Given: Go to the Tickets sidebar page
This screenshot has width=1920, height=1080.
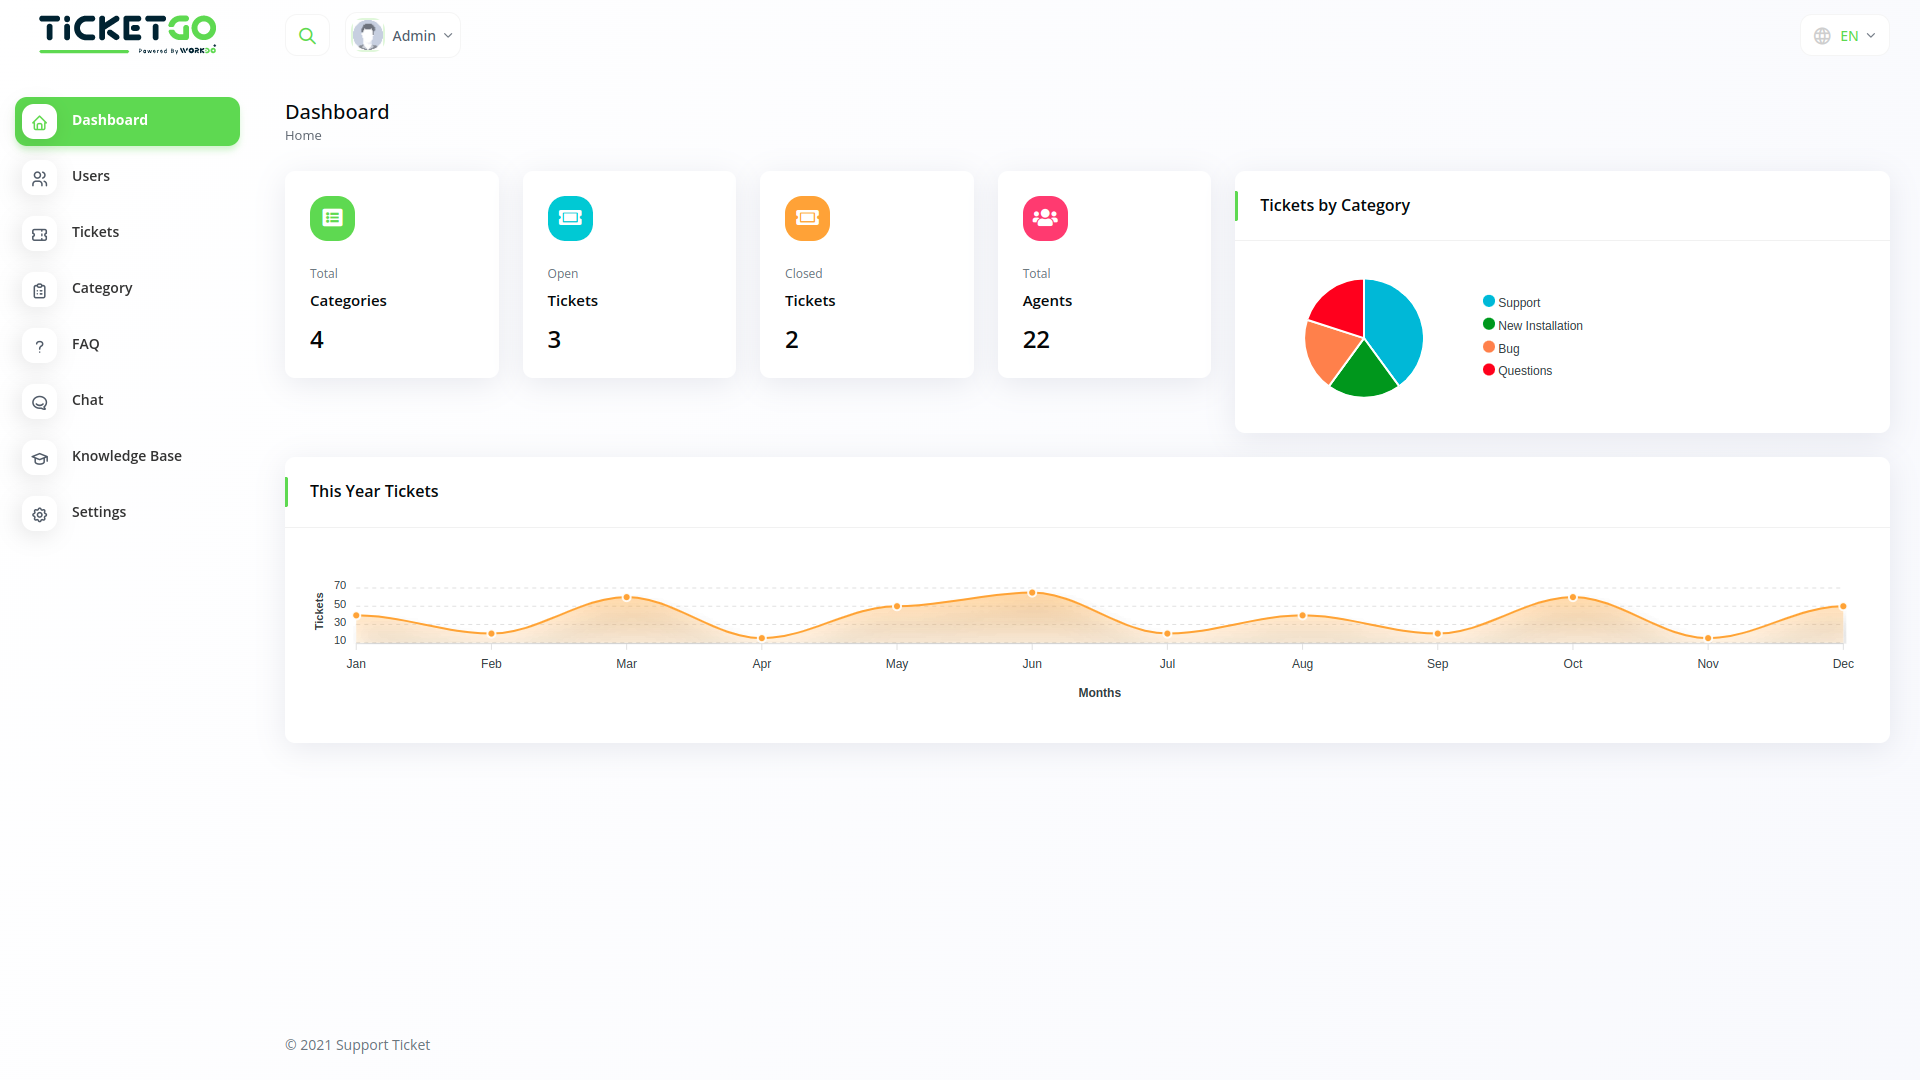Looking at the screenshot, I should [95, 232].
